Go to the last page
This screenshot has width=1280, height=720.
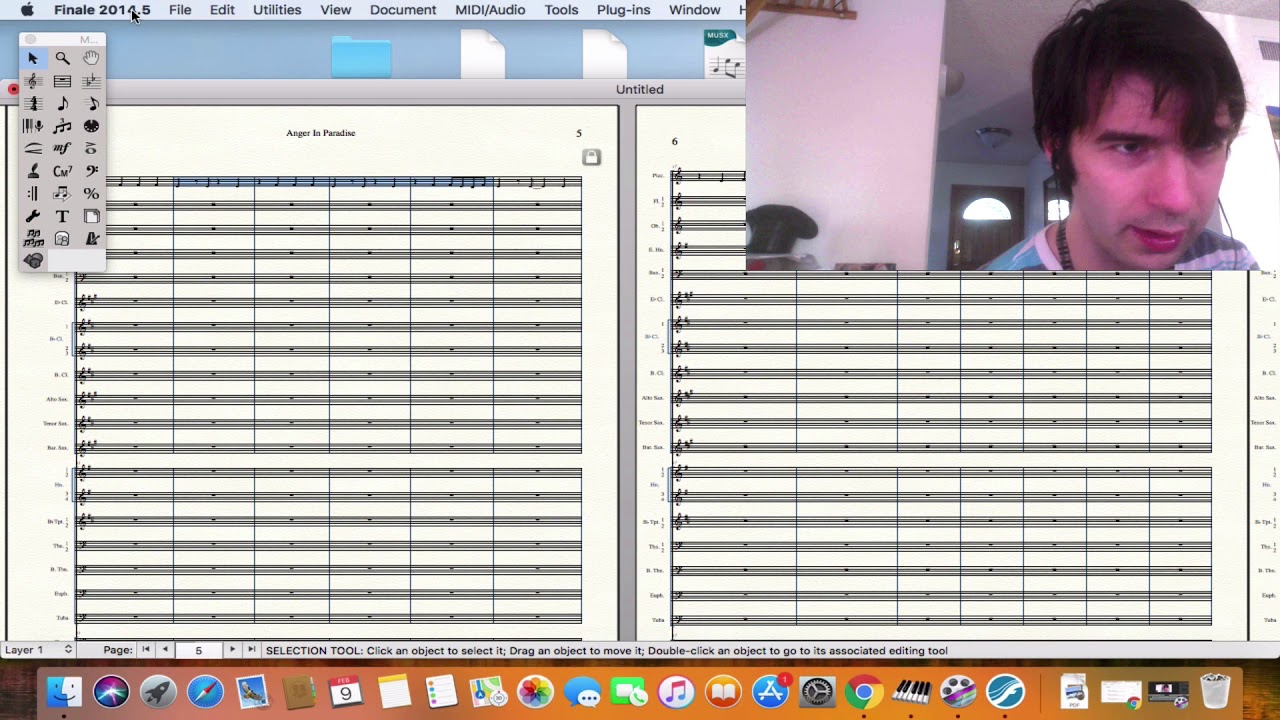[x=251, y=650]
